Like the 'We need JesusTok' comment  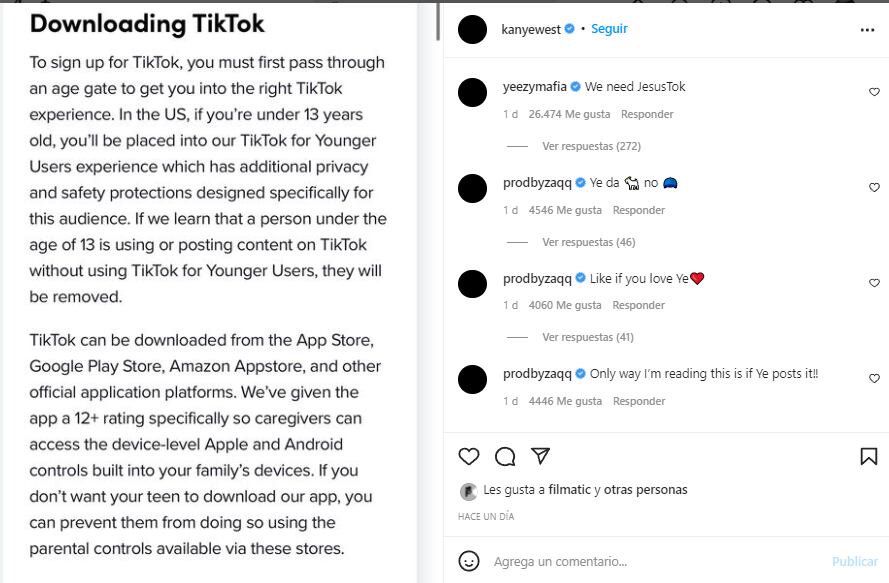tap(874, 92)
